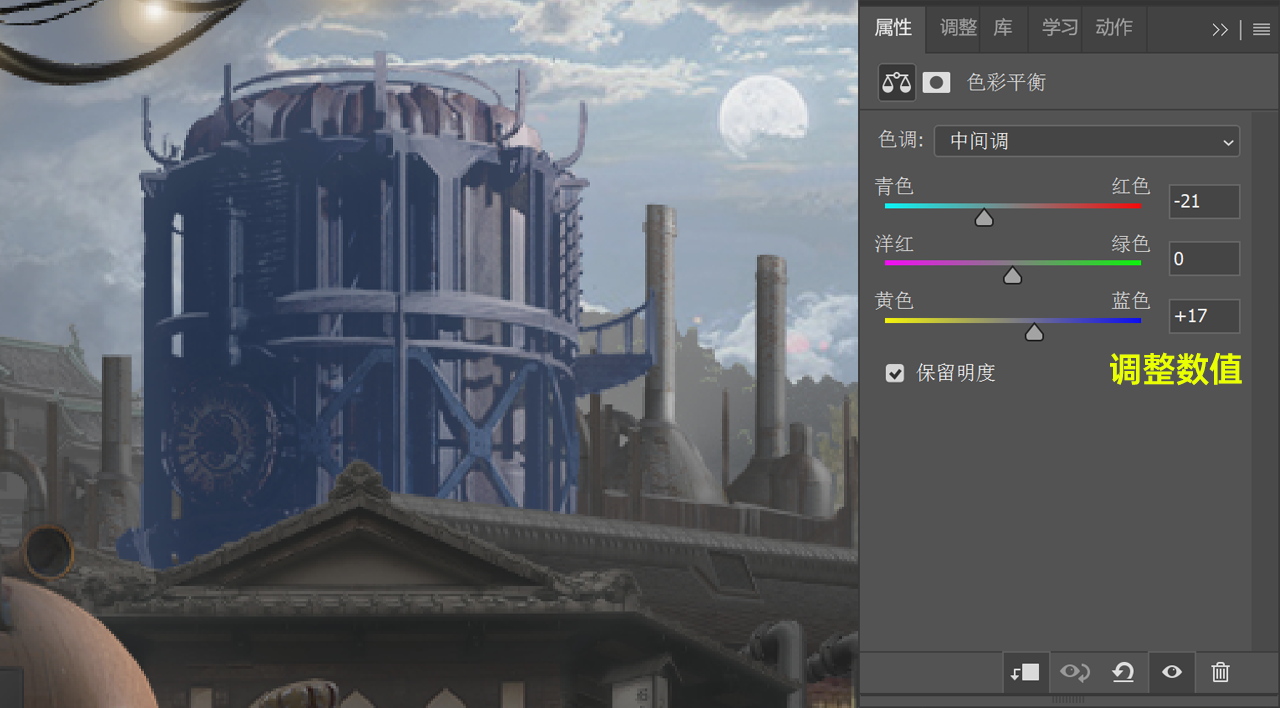Toggle layer visibility eye icon
This screenshot has width=1280, height=708.
[1172, 672]
